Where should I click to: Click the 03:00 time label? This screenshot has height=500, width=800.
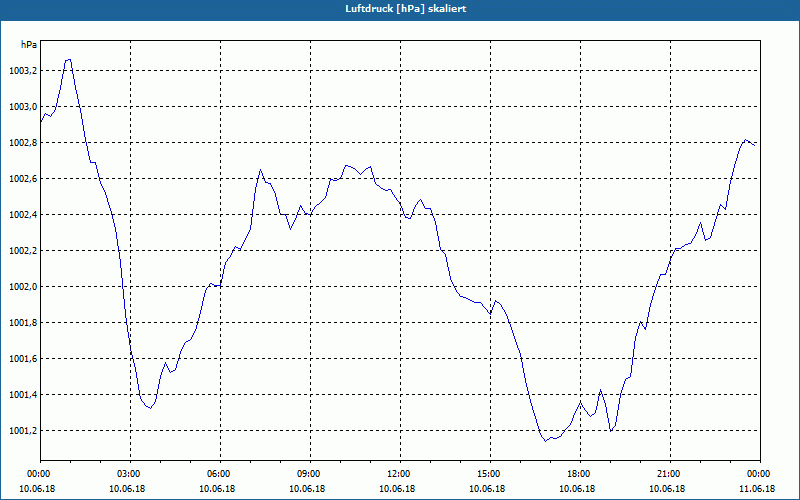[131, 474]
